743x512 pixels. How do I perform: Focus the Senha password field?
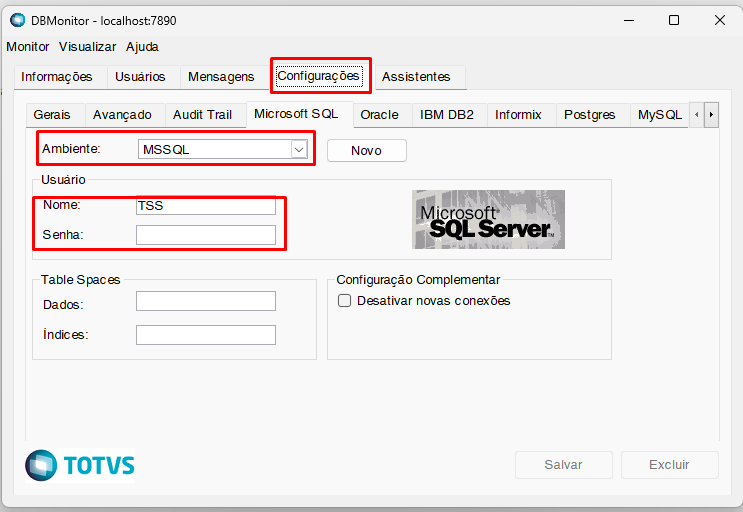pos(206,235)
